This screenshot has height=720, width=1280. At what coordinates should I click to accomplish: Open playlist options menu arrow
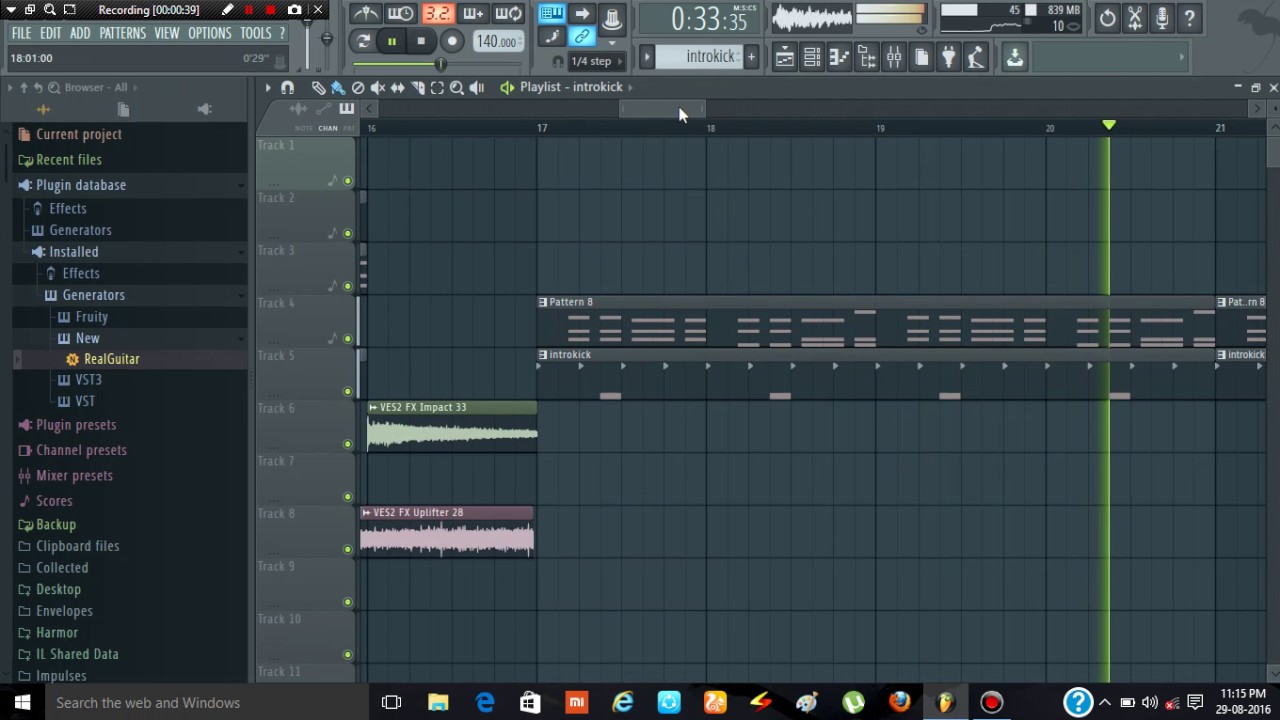point(267,87)
